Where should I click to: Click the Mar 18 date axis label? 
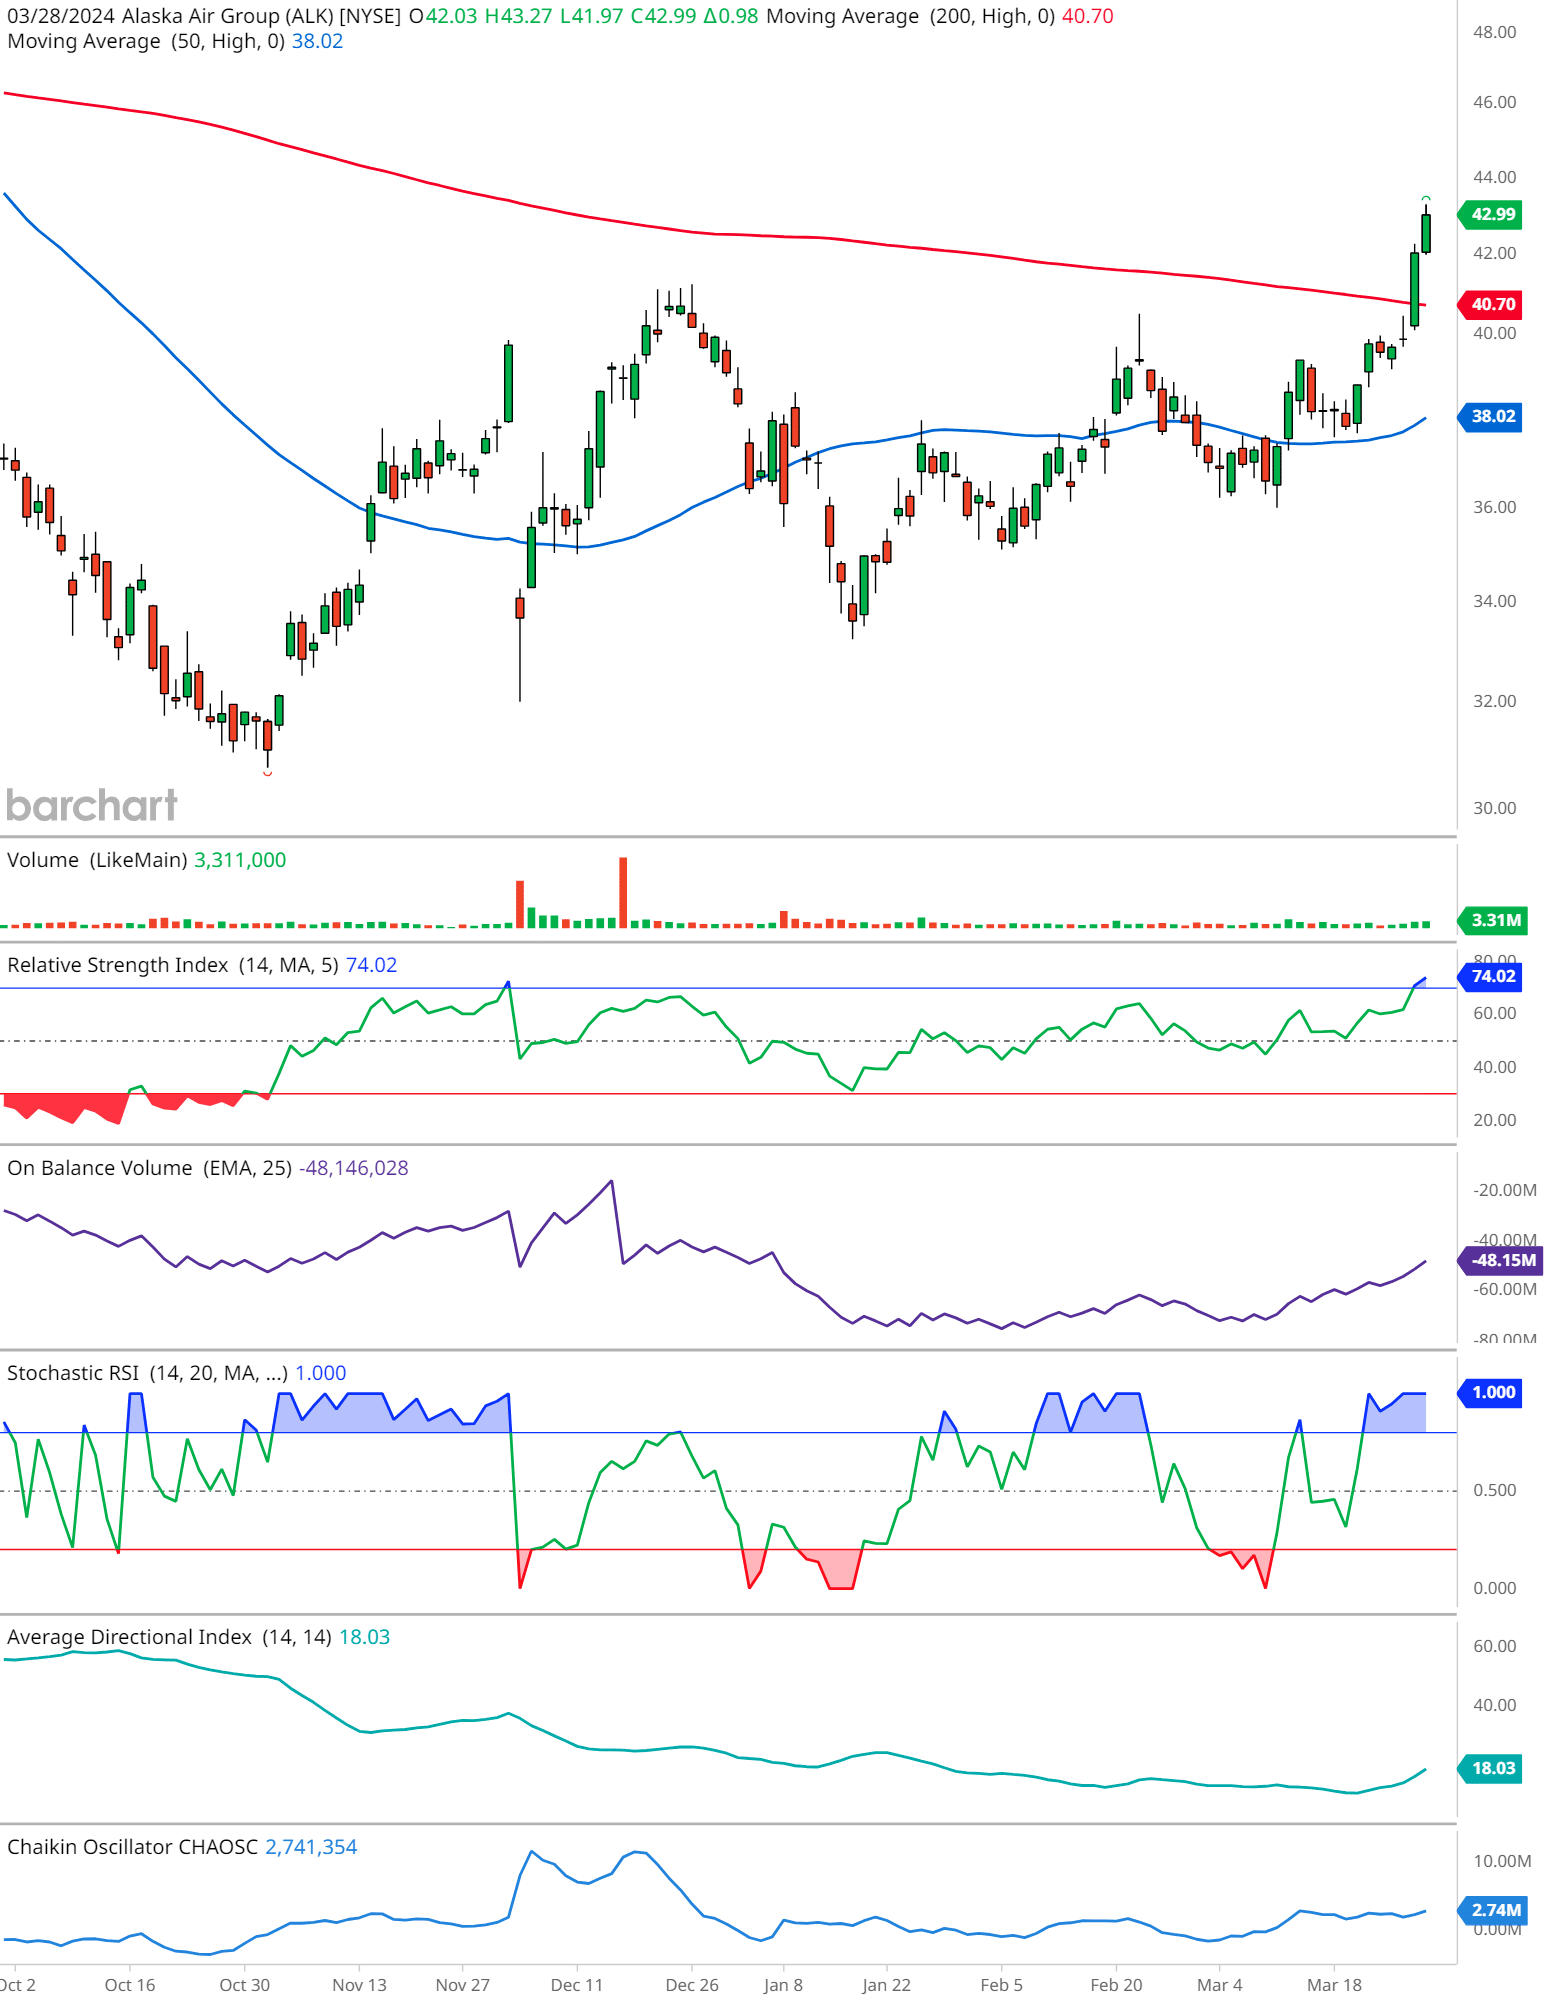point(1334,1985)
